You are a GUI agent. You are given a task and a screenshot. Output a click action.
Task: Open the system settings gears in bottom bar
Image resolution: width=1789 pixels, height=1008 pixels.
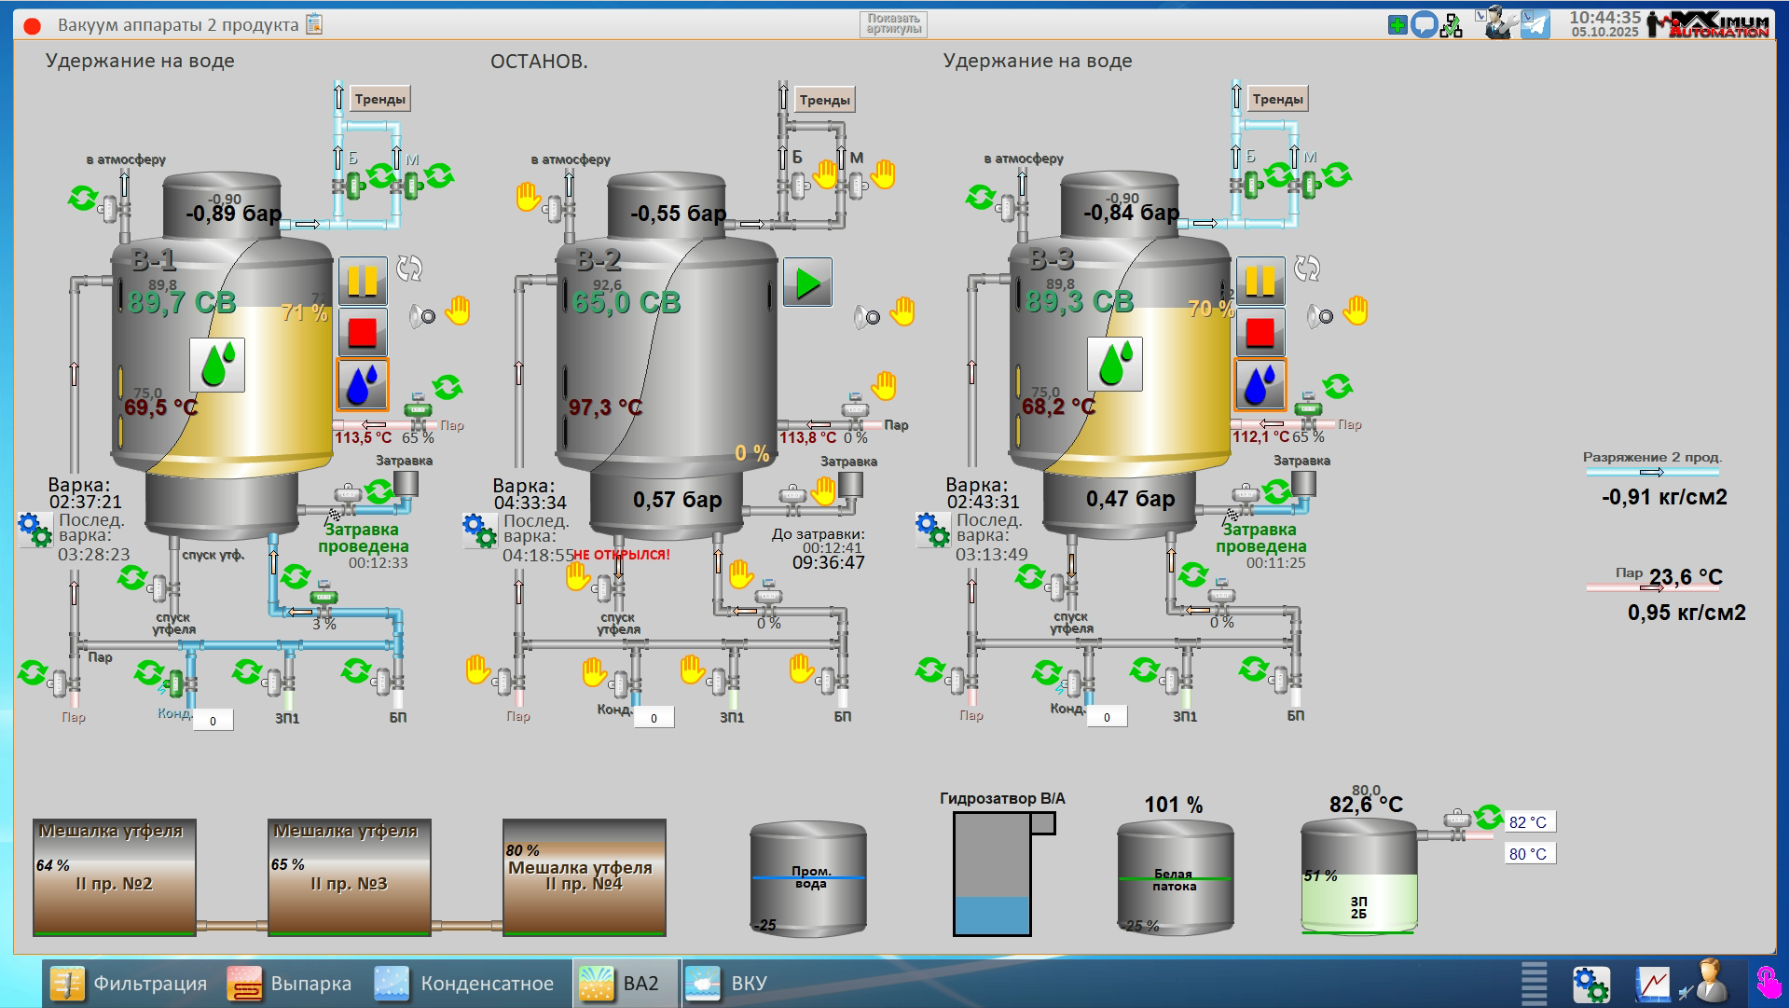[x=1590, y=984]
